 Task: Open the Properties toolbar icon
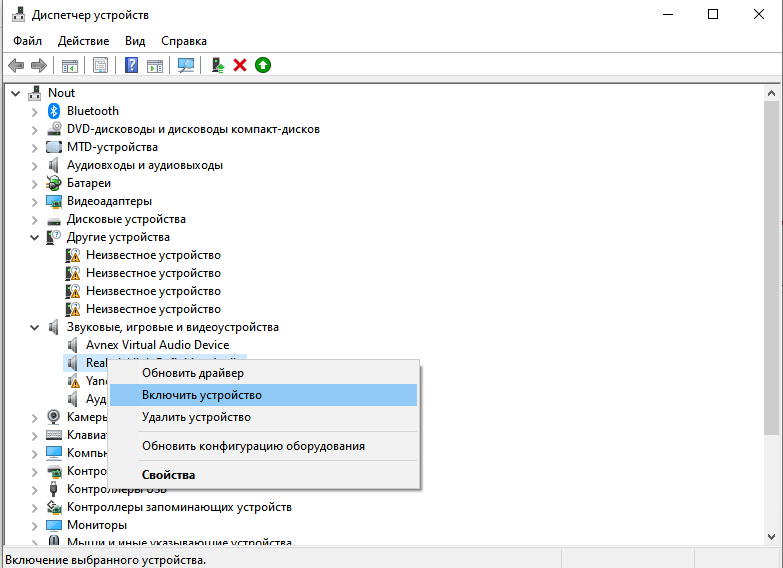(100, 65)
